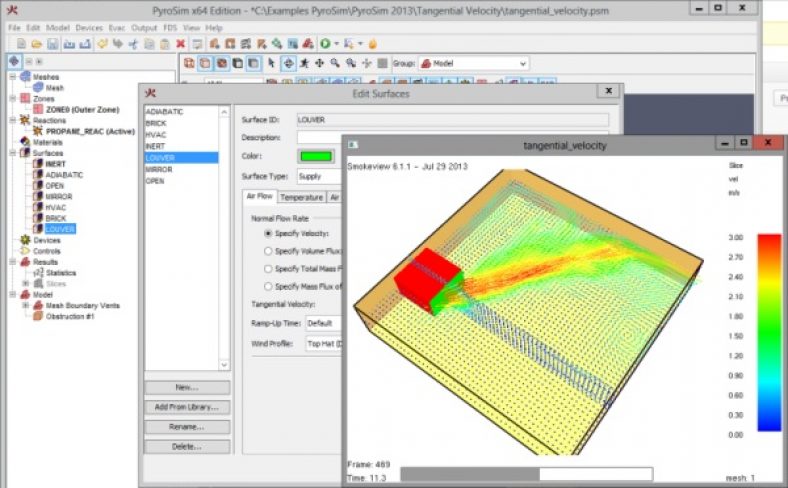Image resolution: width=788 pixels, height=488 pixels.
Task: Switch to the Temperature tab
Action: [x=301, y=198]
